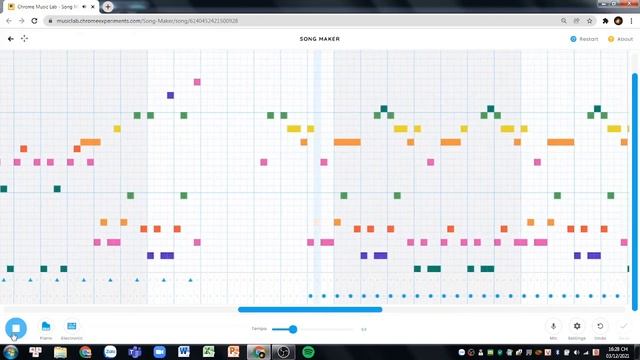
Task: Click the vertical grid scrollbar thumb
Action: [x=635, y=192]
